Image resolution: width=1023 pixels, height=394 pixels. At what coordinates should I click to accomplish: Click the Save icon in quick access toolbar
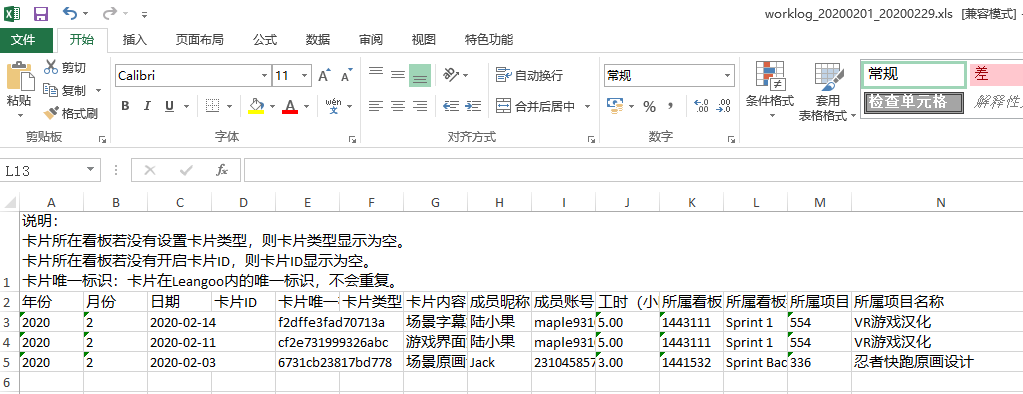coord(40,13)
